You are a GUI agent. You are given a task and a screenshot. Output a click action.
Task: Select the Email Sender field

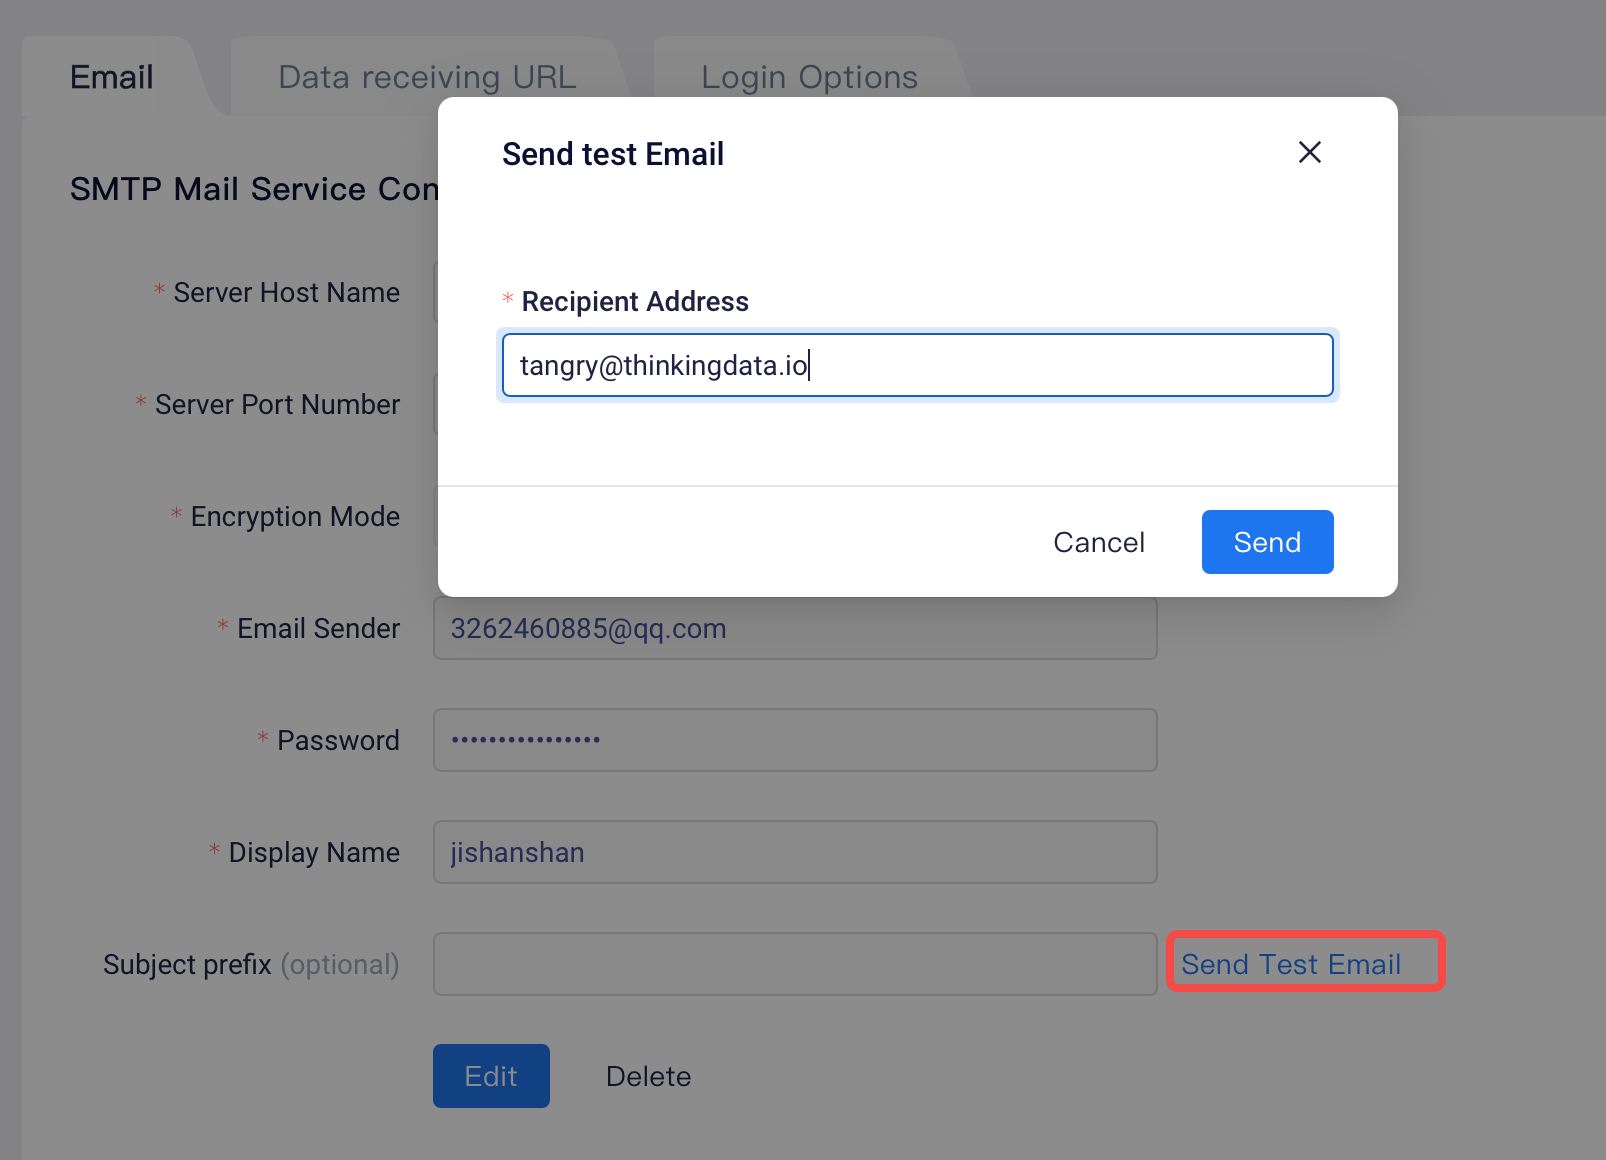click(x=795, y=628)
